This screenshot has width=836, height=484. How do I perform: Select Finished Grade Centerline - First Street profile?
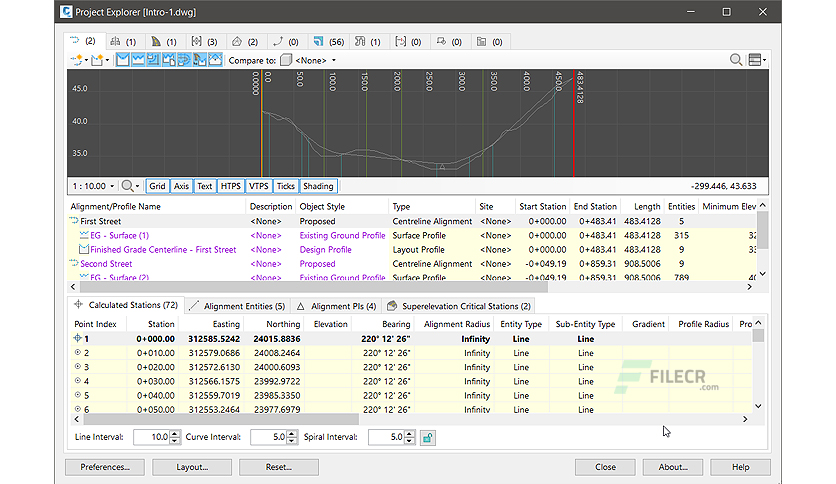point(163,249)
